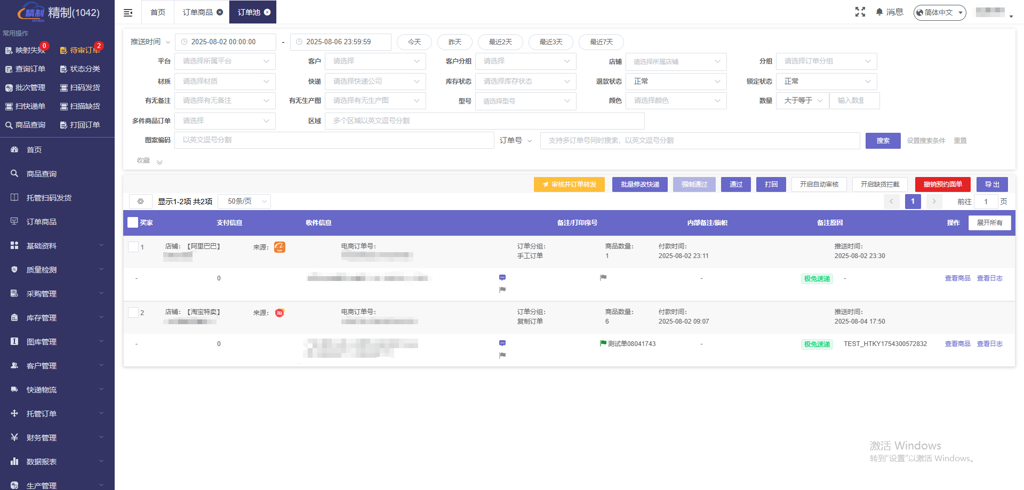
Task: Click the green flag on order 2
Action: click(602, 344)
